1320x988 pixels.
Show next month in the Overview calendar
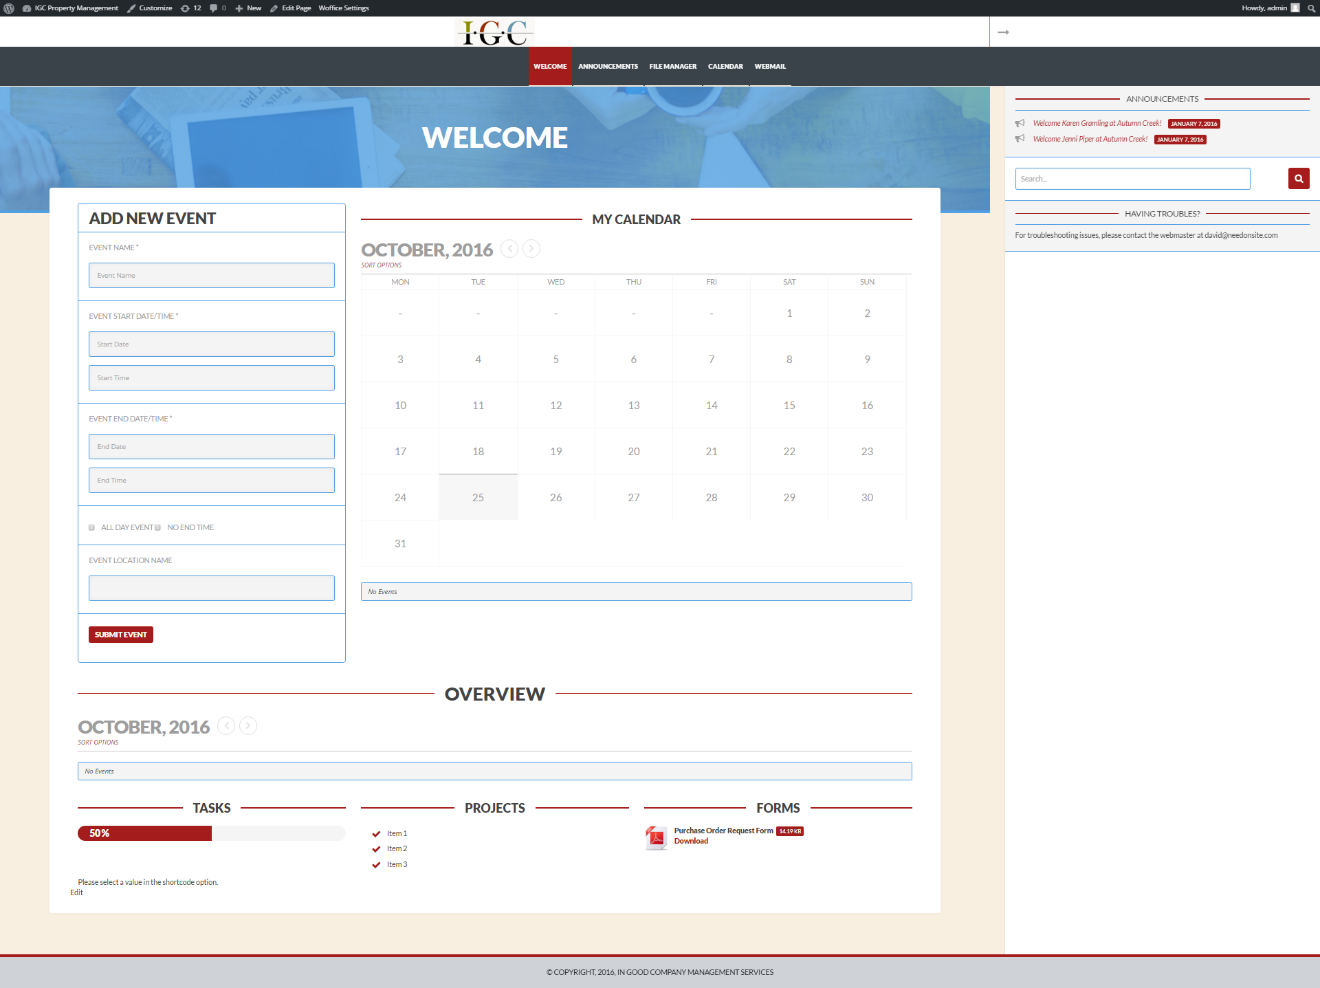248,726
